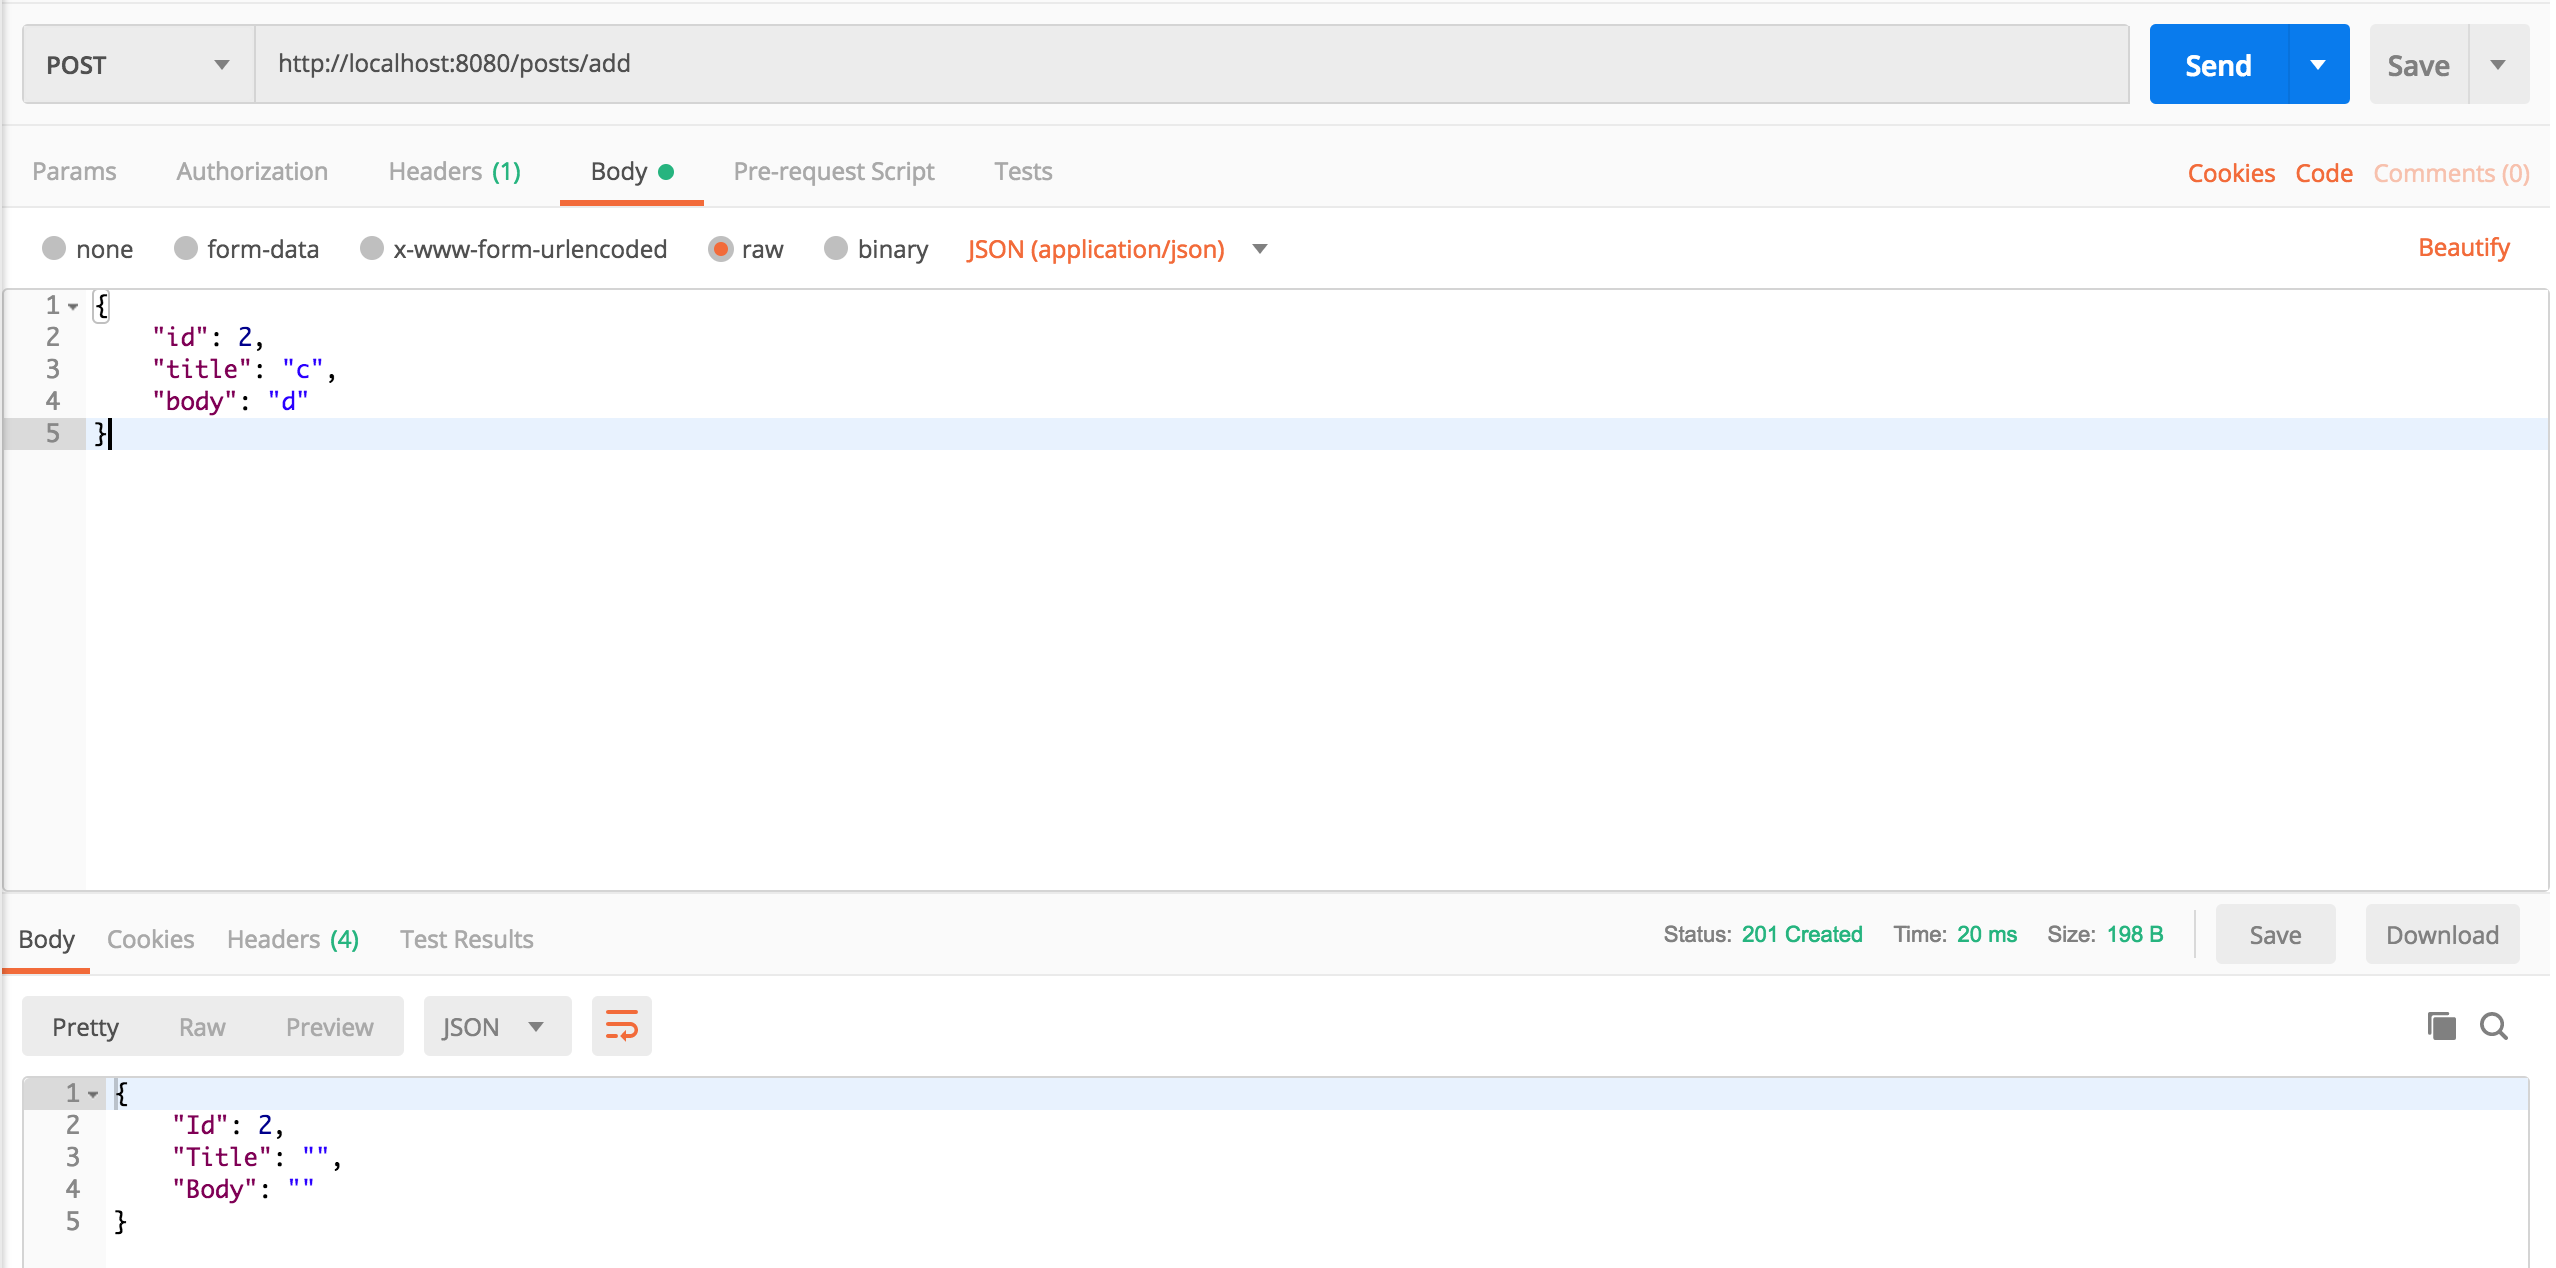Click the wrap lines icon in response toolbar

(621, 1026)
